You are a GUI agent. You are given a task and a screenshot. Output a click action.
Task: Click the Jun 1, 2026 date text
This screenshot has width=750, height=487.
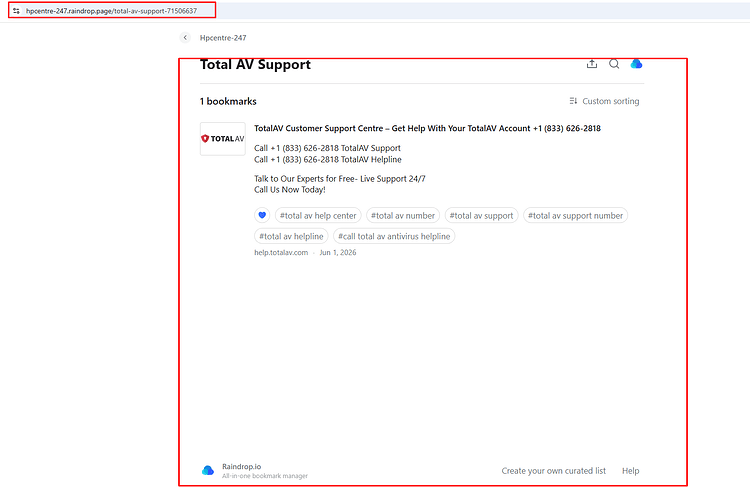pos(338,253)
